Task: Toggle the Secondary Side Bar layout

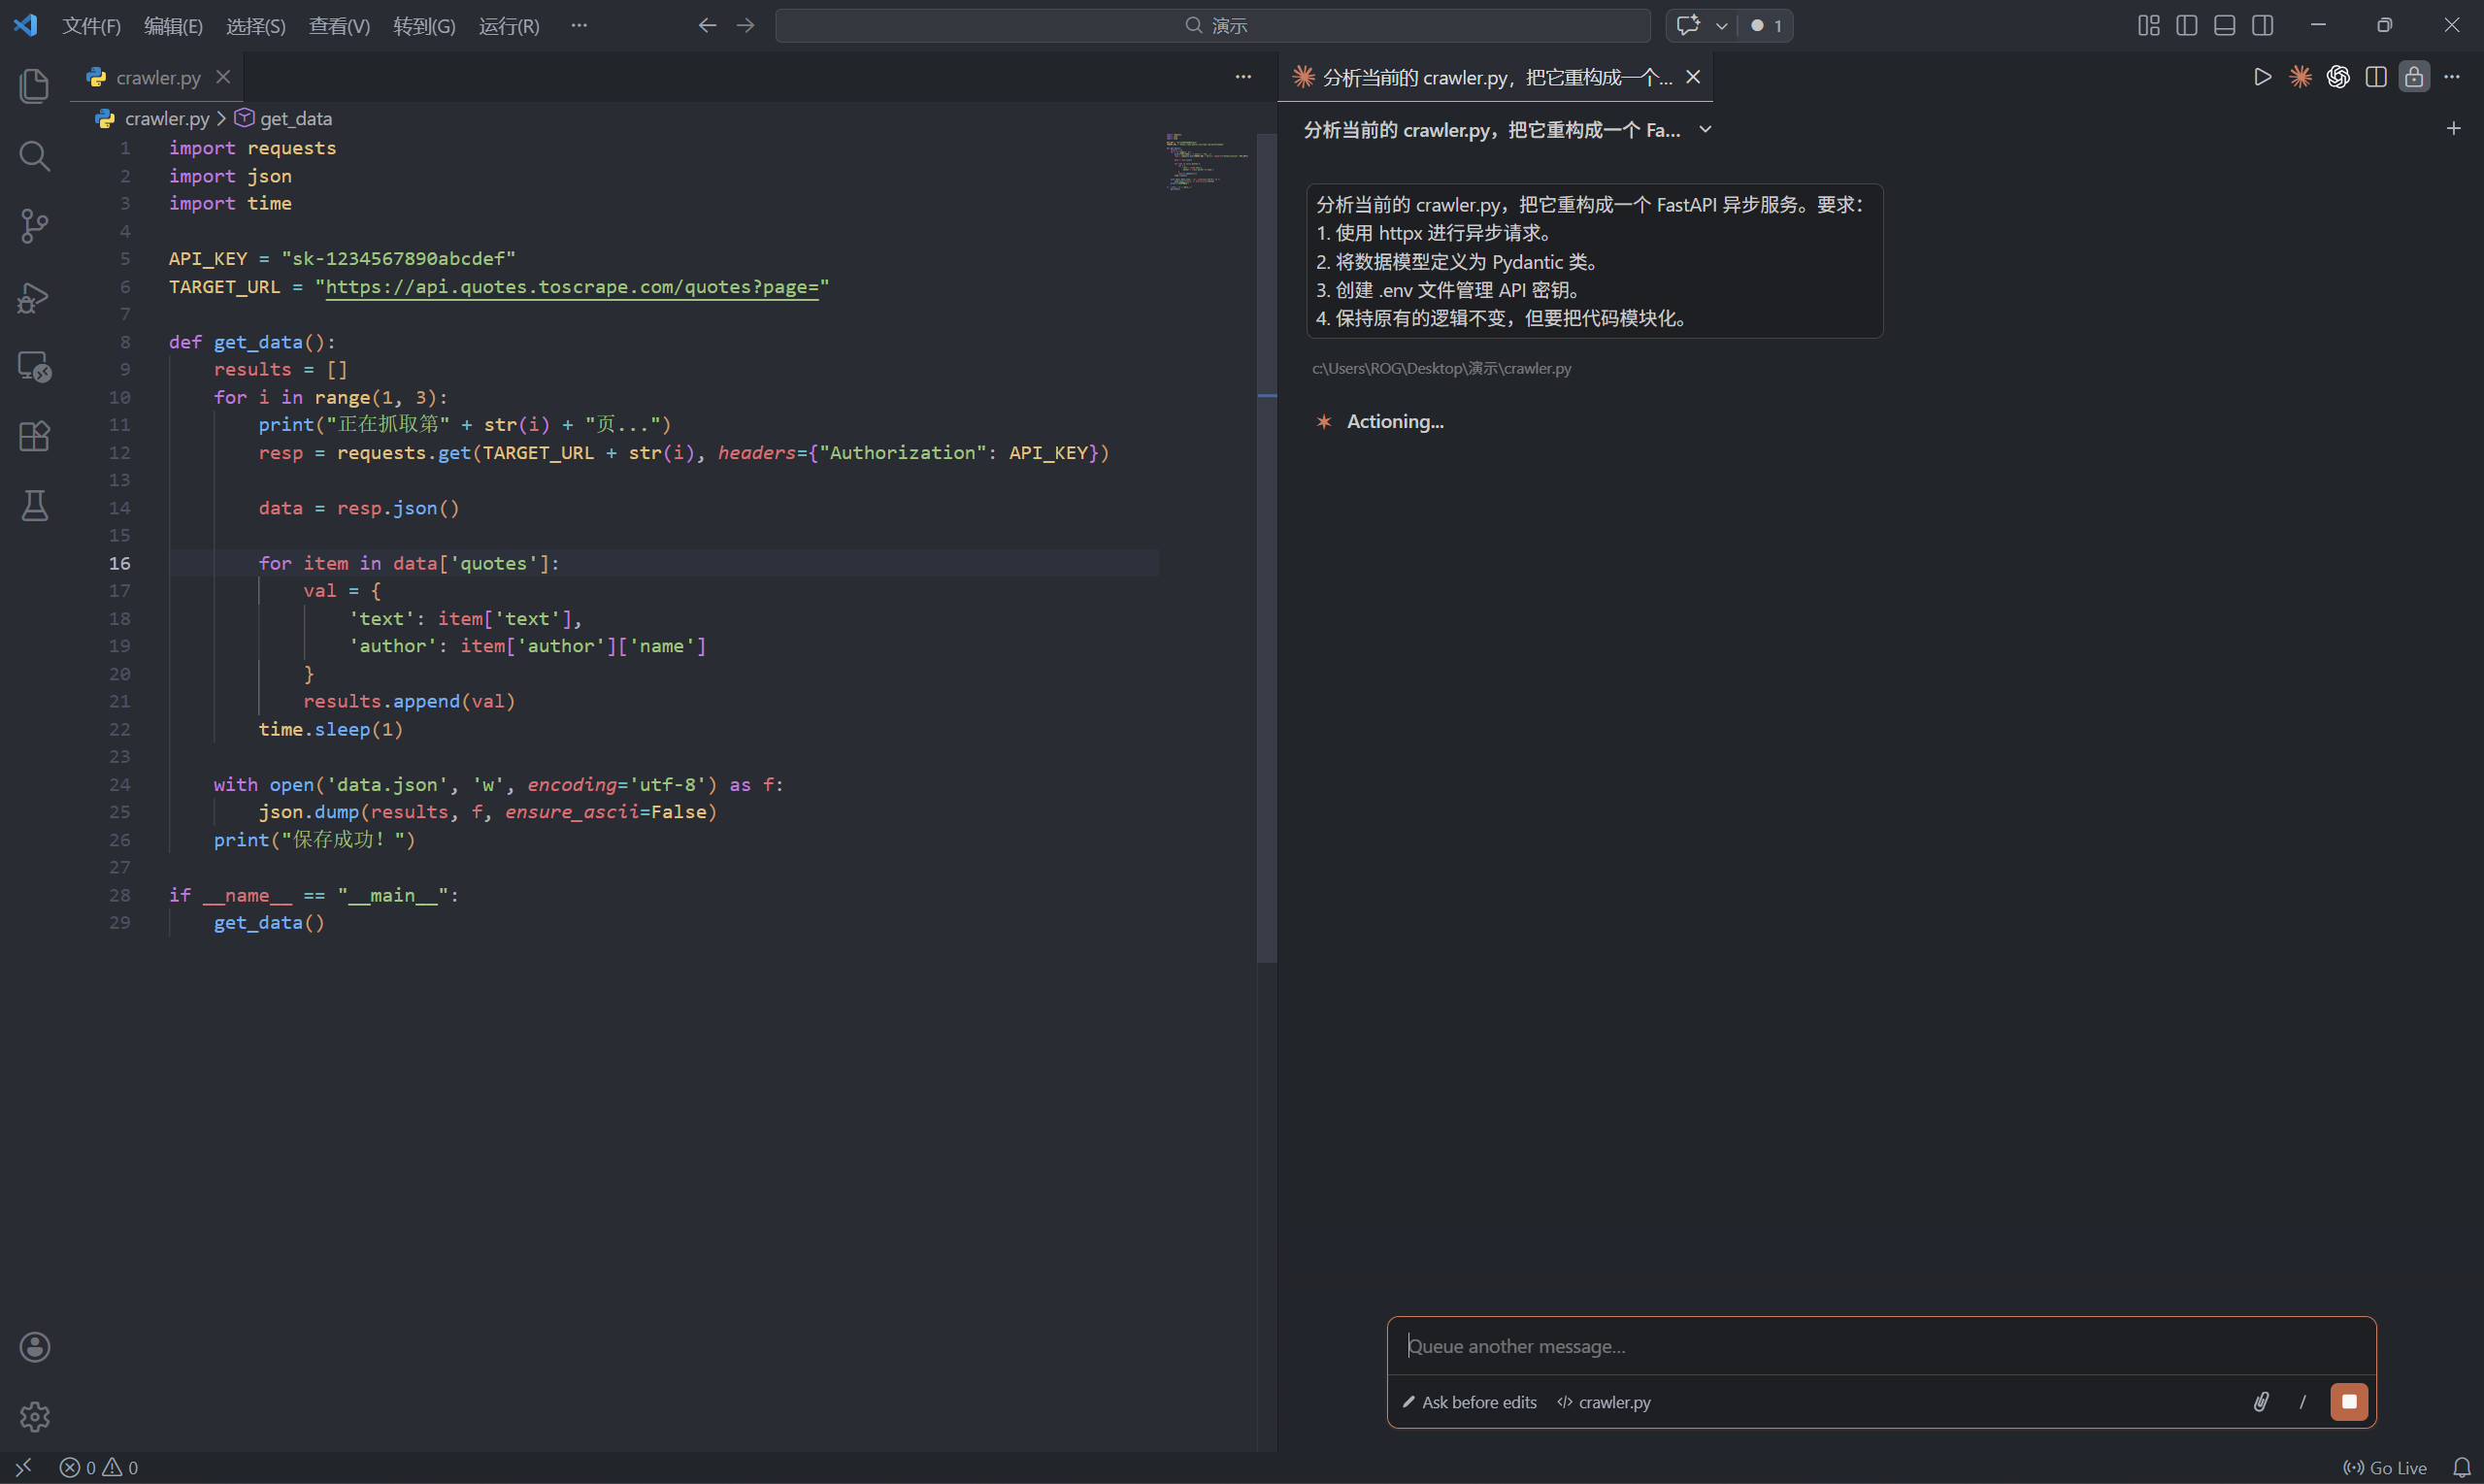Action: [2262, 25]
